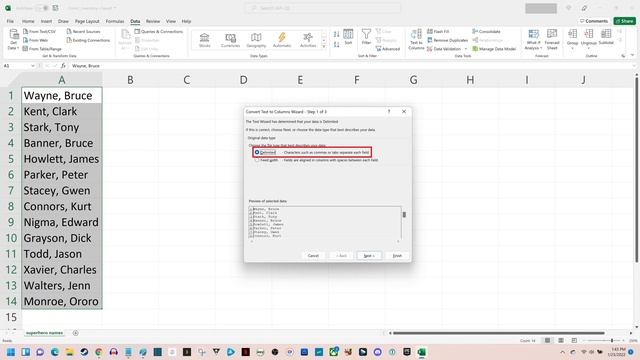Choose the Activities data type
Viewport: 640px width, 360px height.
(x=308, y=40)
